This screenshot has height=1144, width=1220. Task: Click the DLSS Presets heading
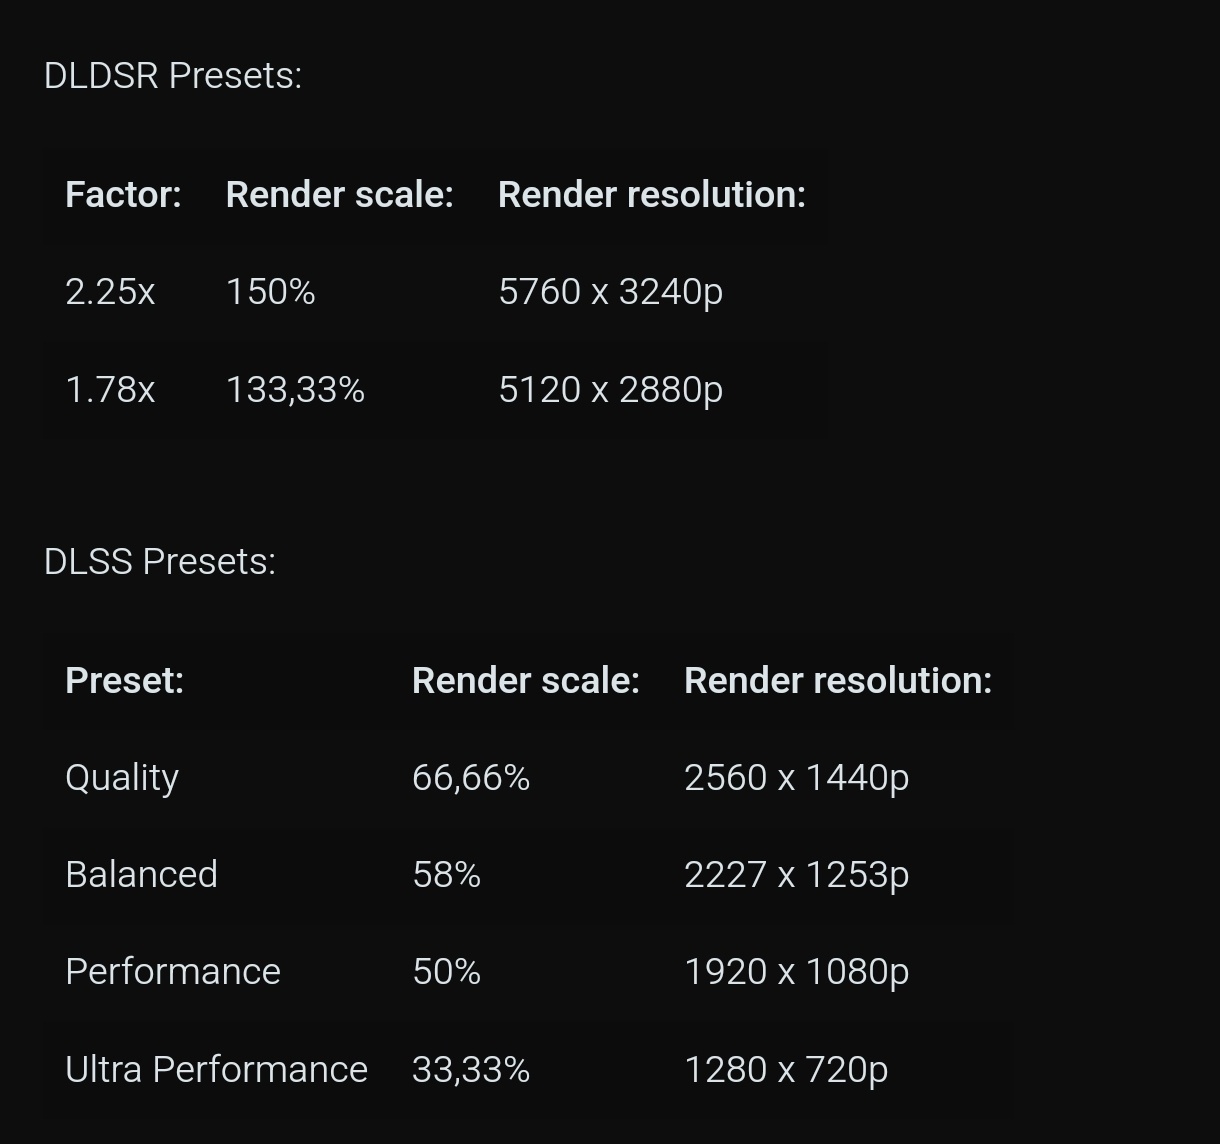click(x=160, y=562)
